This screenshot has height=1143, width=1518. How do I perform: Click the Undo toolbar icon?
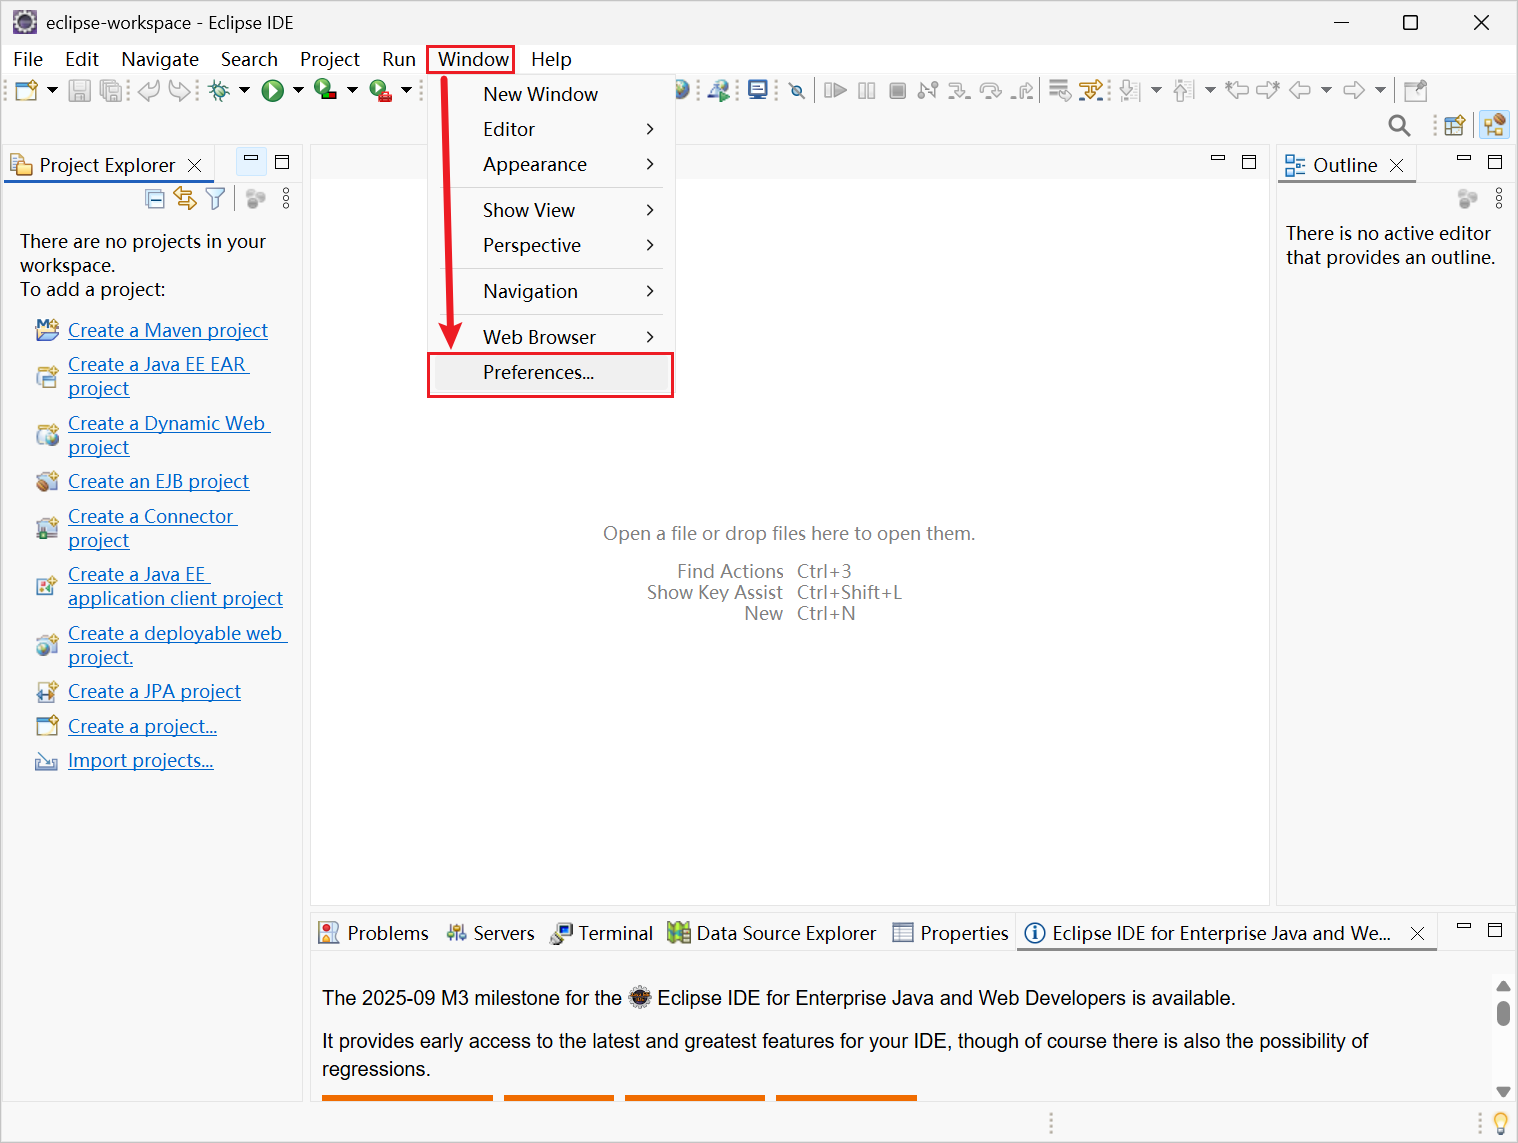[149, 91]
